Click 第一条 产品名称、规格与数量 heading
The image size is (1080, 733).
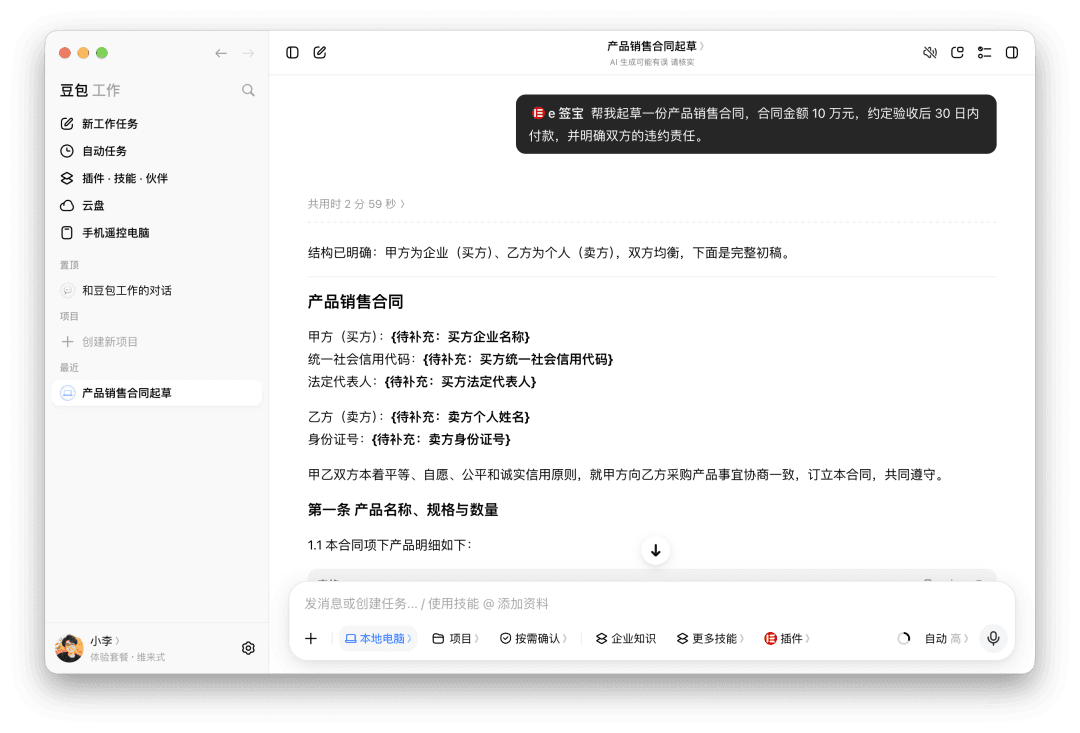pyautogui.click(x=403, y=510)
